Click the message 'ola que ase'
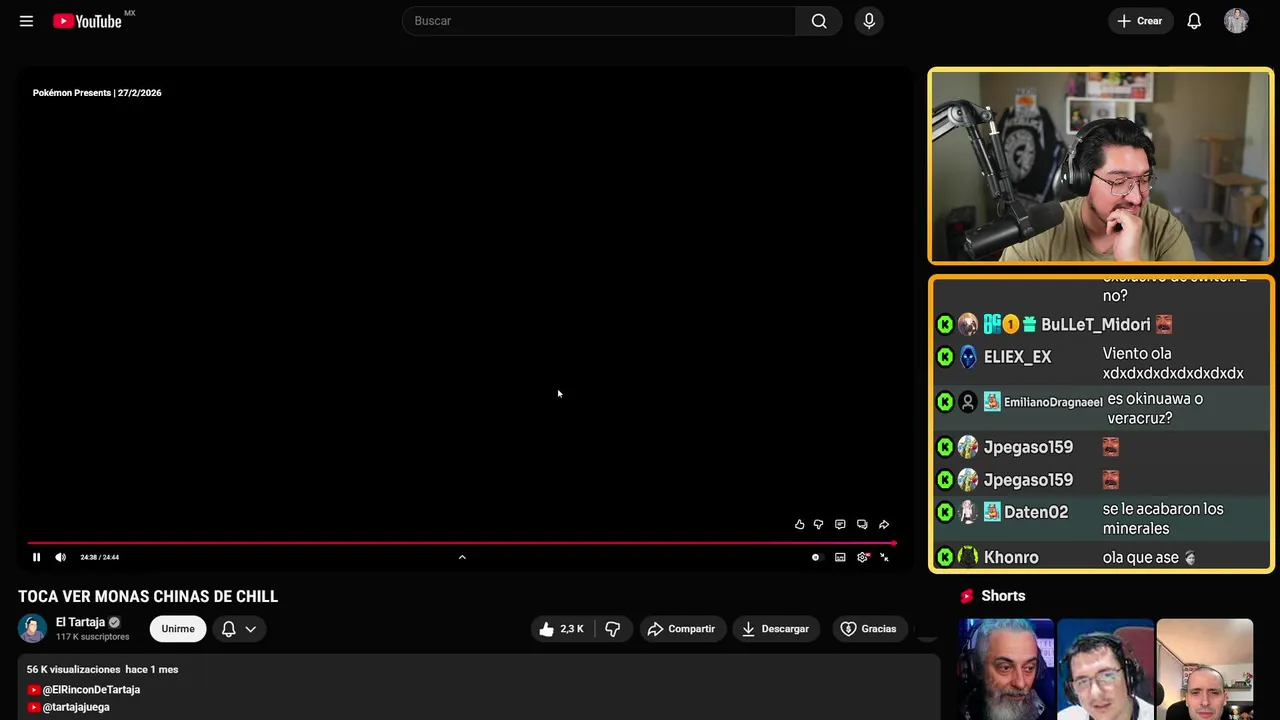 [x=1141, y=557]
